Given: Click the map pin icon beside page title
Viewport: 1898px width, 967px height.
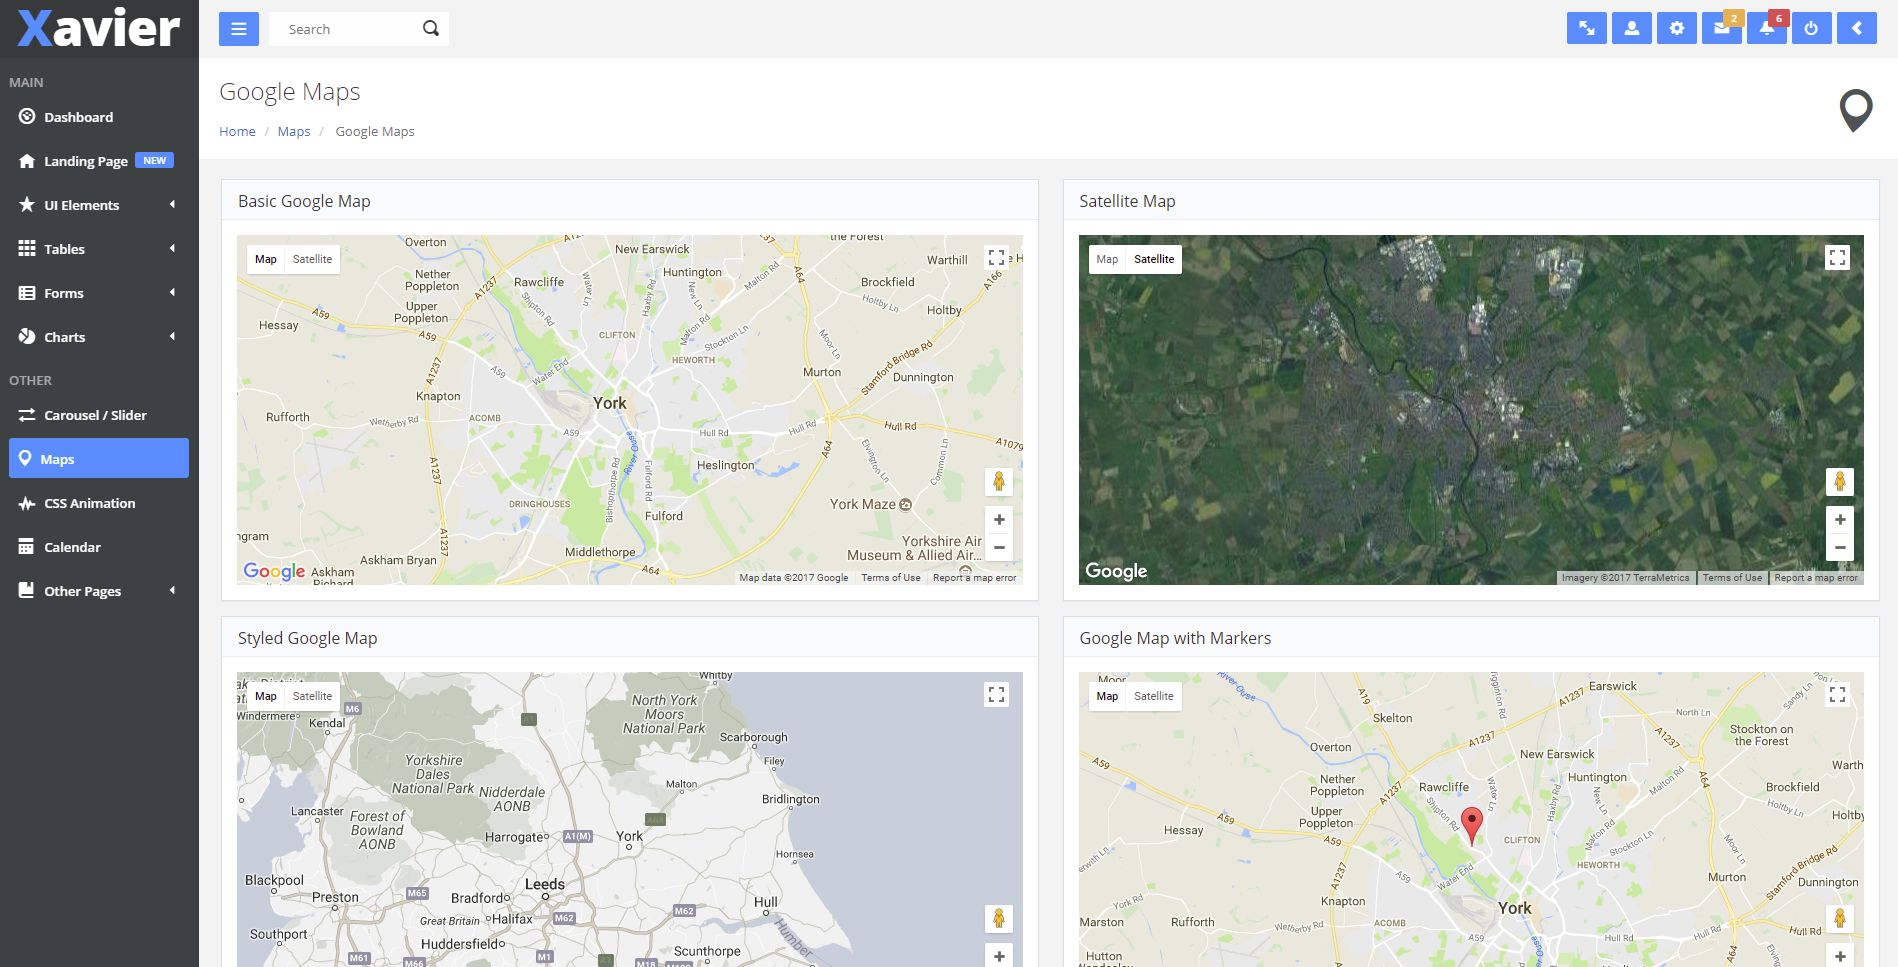Looking at the screenshot, I should [x=1855, y=110].
